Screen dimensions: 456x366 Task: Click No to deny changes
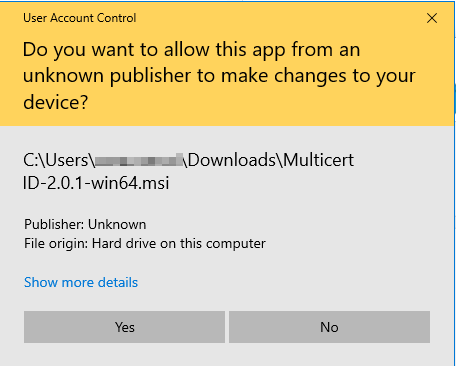(329, 327)
